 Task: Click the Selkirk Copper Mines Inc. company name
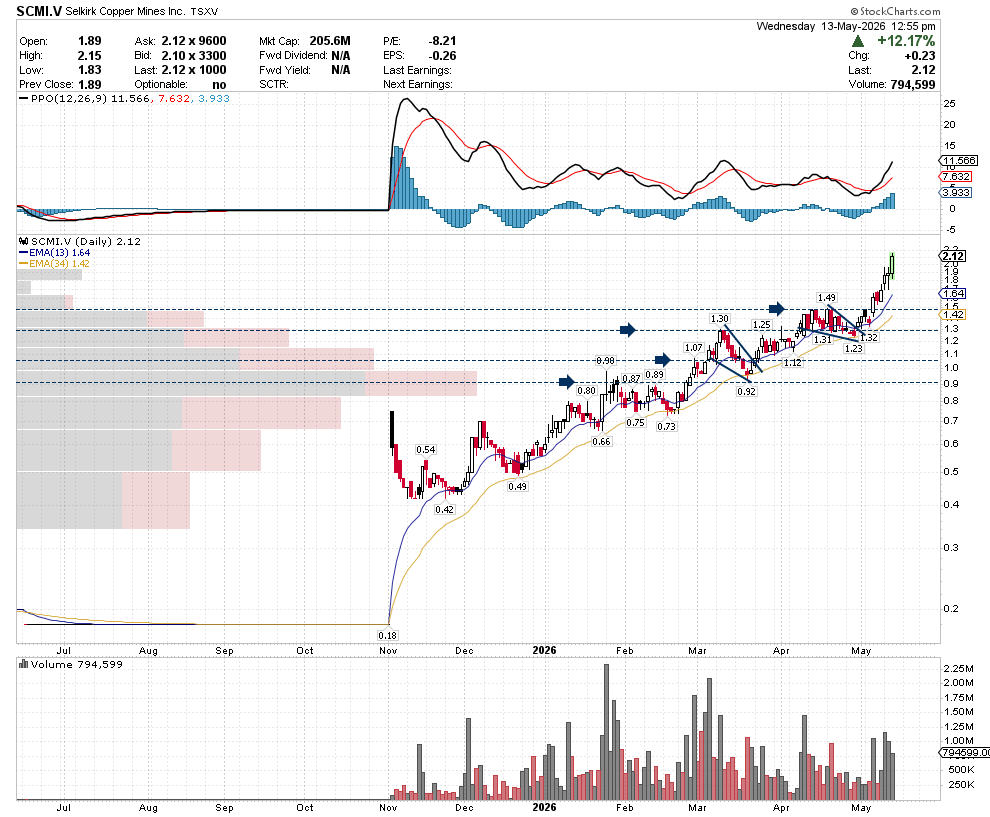pyautogui.click(x=126, y=11)
